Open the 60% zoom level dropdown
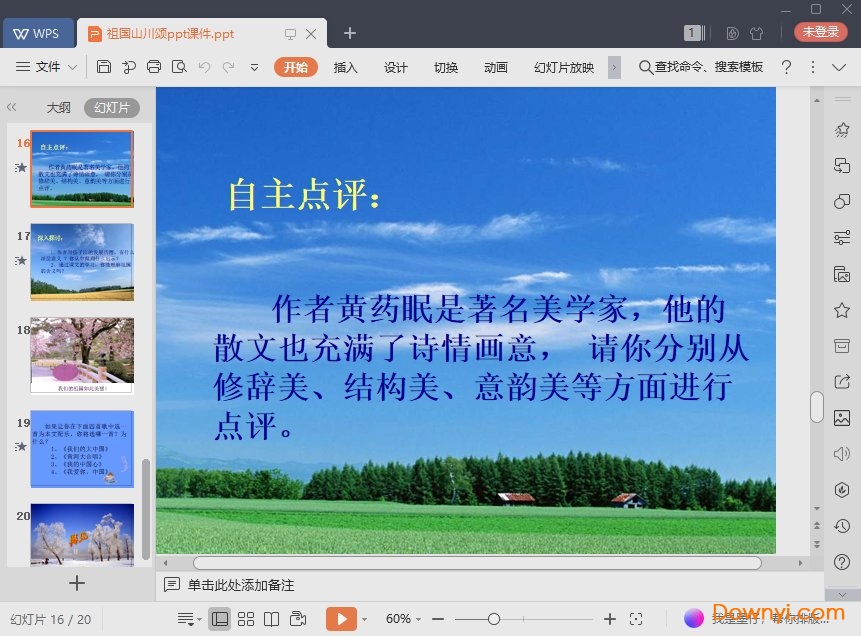Viewport: 861px width, 636px height. [405, 619]
